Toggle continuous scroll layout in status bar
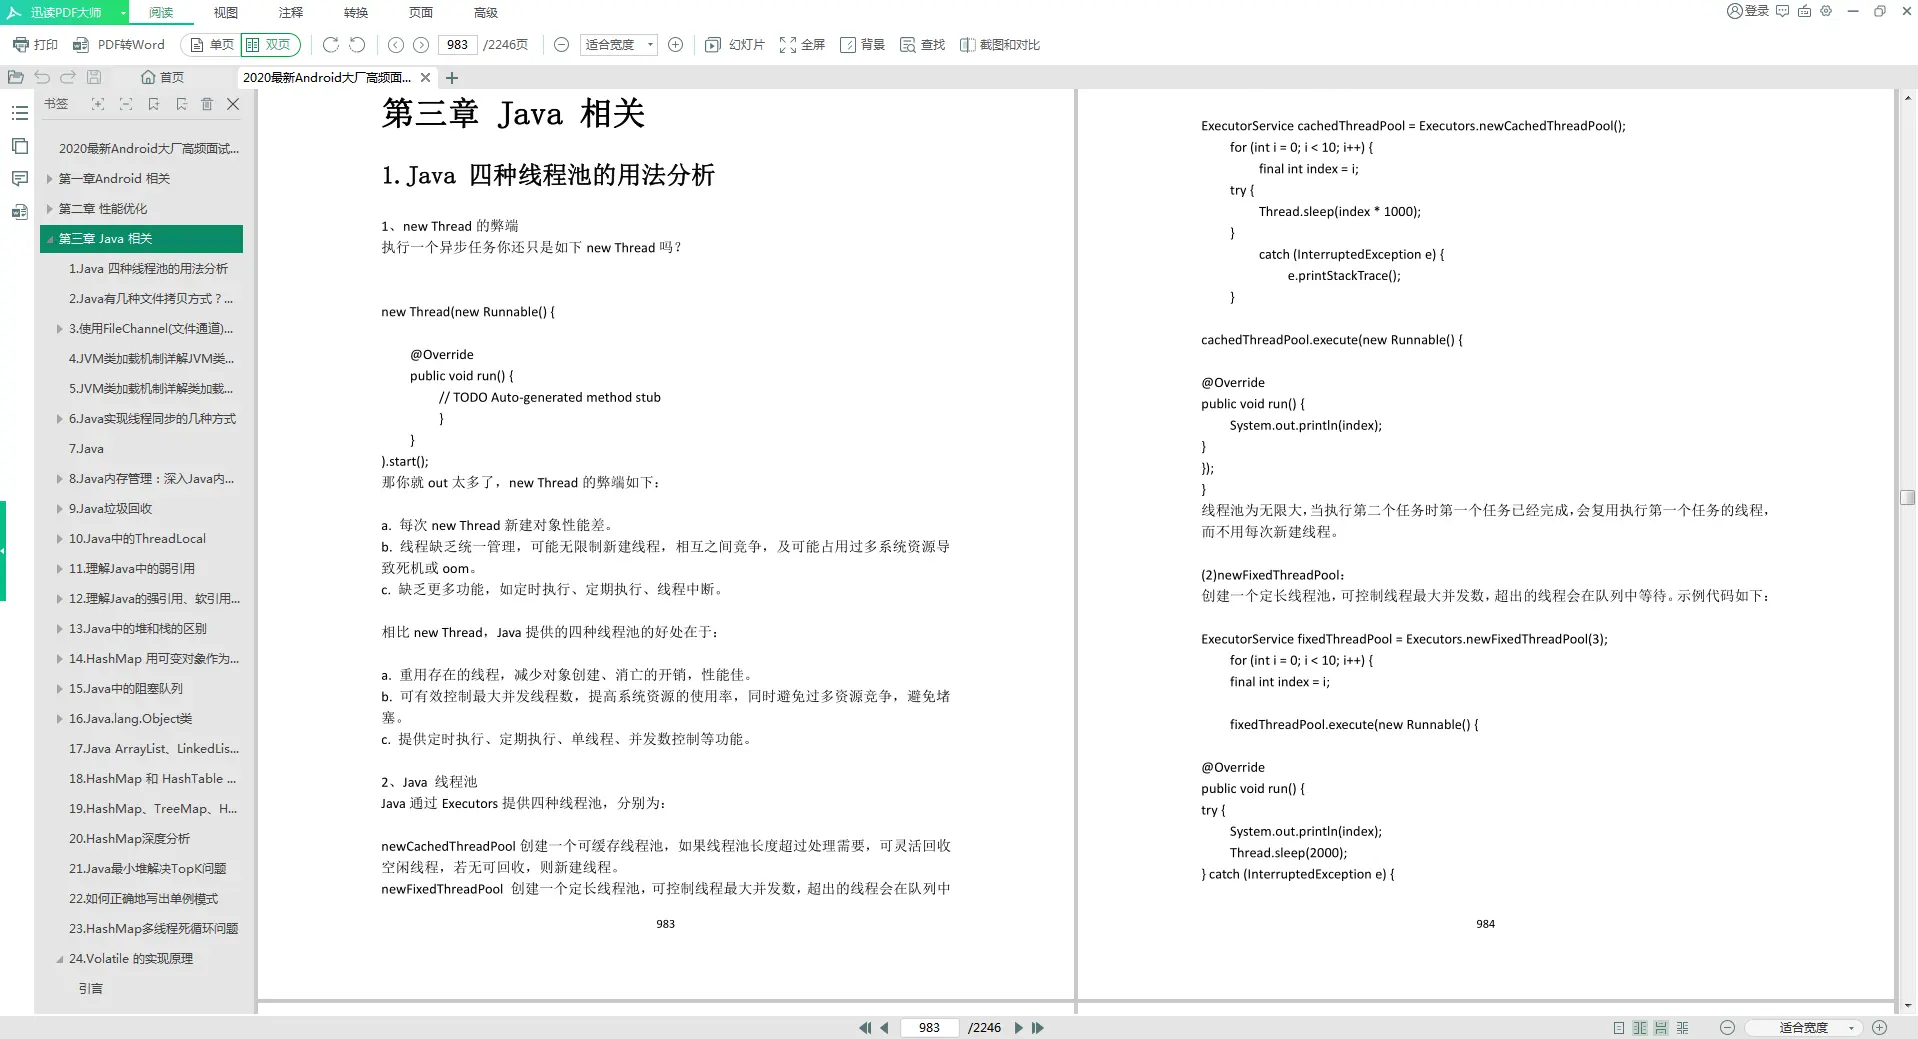Image resolution: width=1918 pixels, height=1039 pixels. 1660,1027
